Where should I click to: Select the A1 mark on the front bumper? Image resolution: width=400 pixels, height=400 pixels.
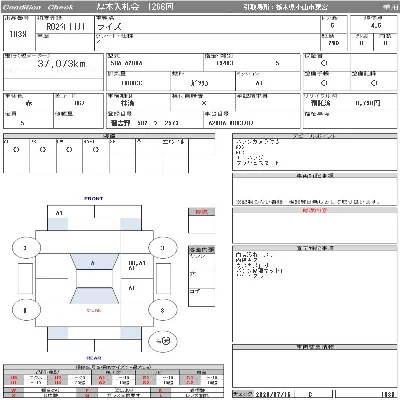tap(59, 213)
